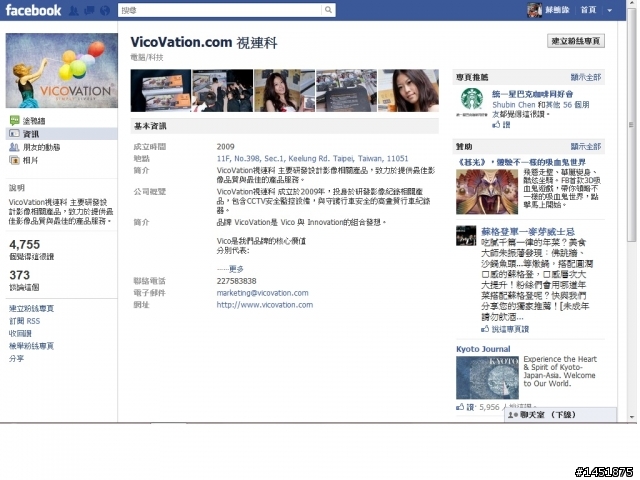Click the 電腦/科技 category text
Viewport: 640px width, 480px height.
point(147,57)
